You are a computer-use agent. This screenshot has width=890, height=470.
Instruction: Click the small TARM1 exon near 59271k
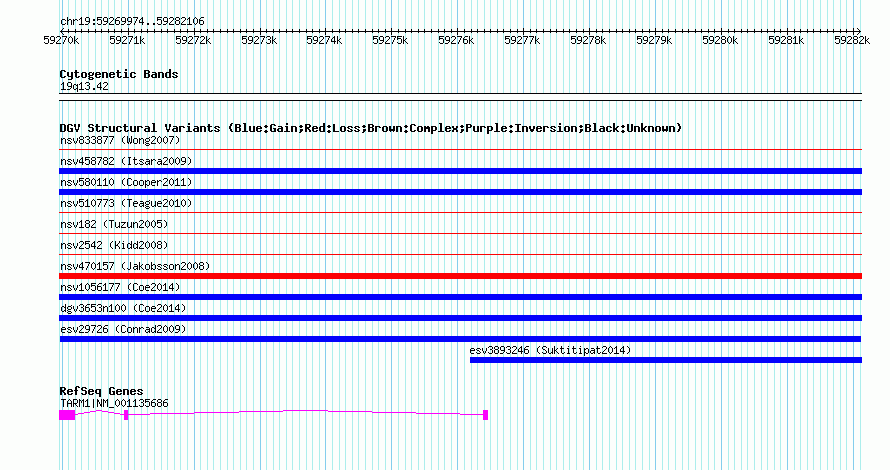pyautogui.click(x=126, y=415)
